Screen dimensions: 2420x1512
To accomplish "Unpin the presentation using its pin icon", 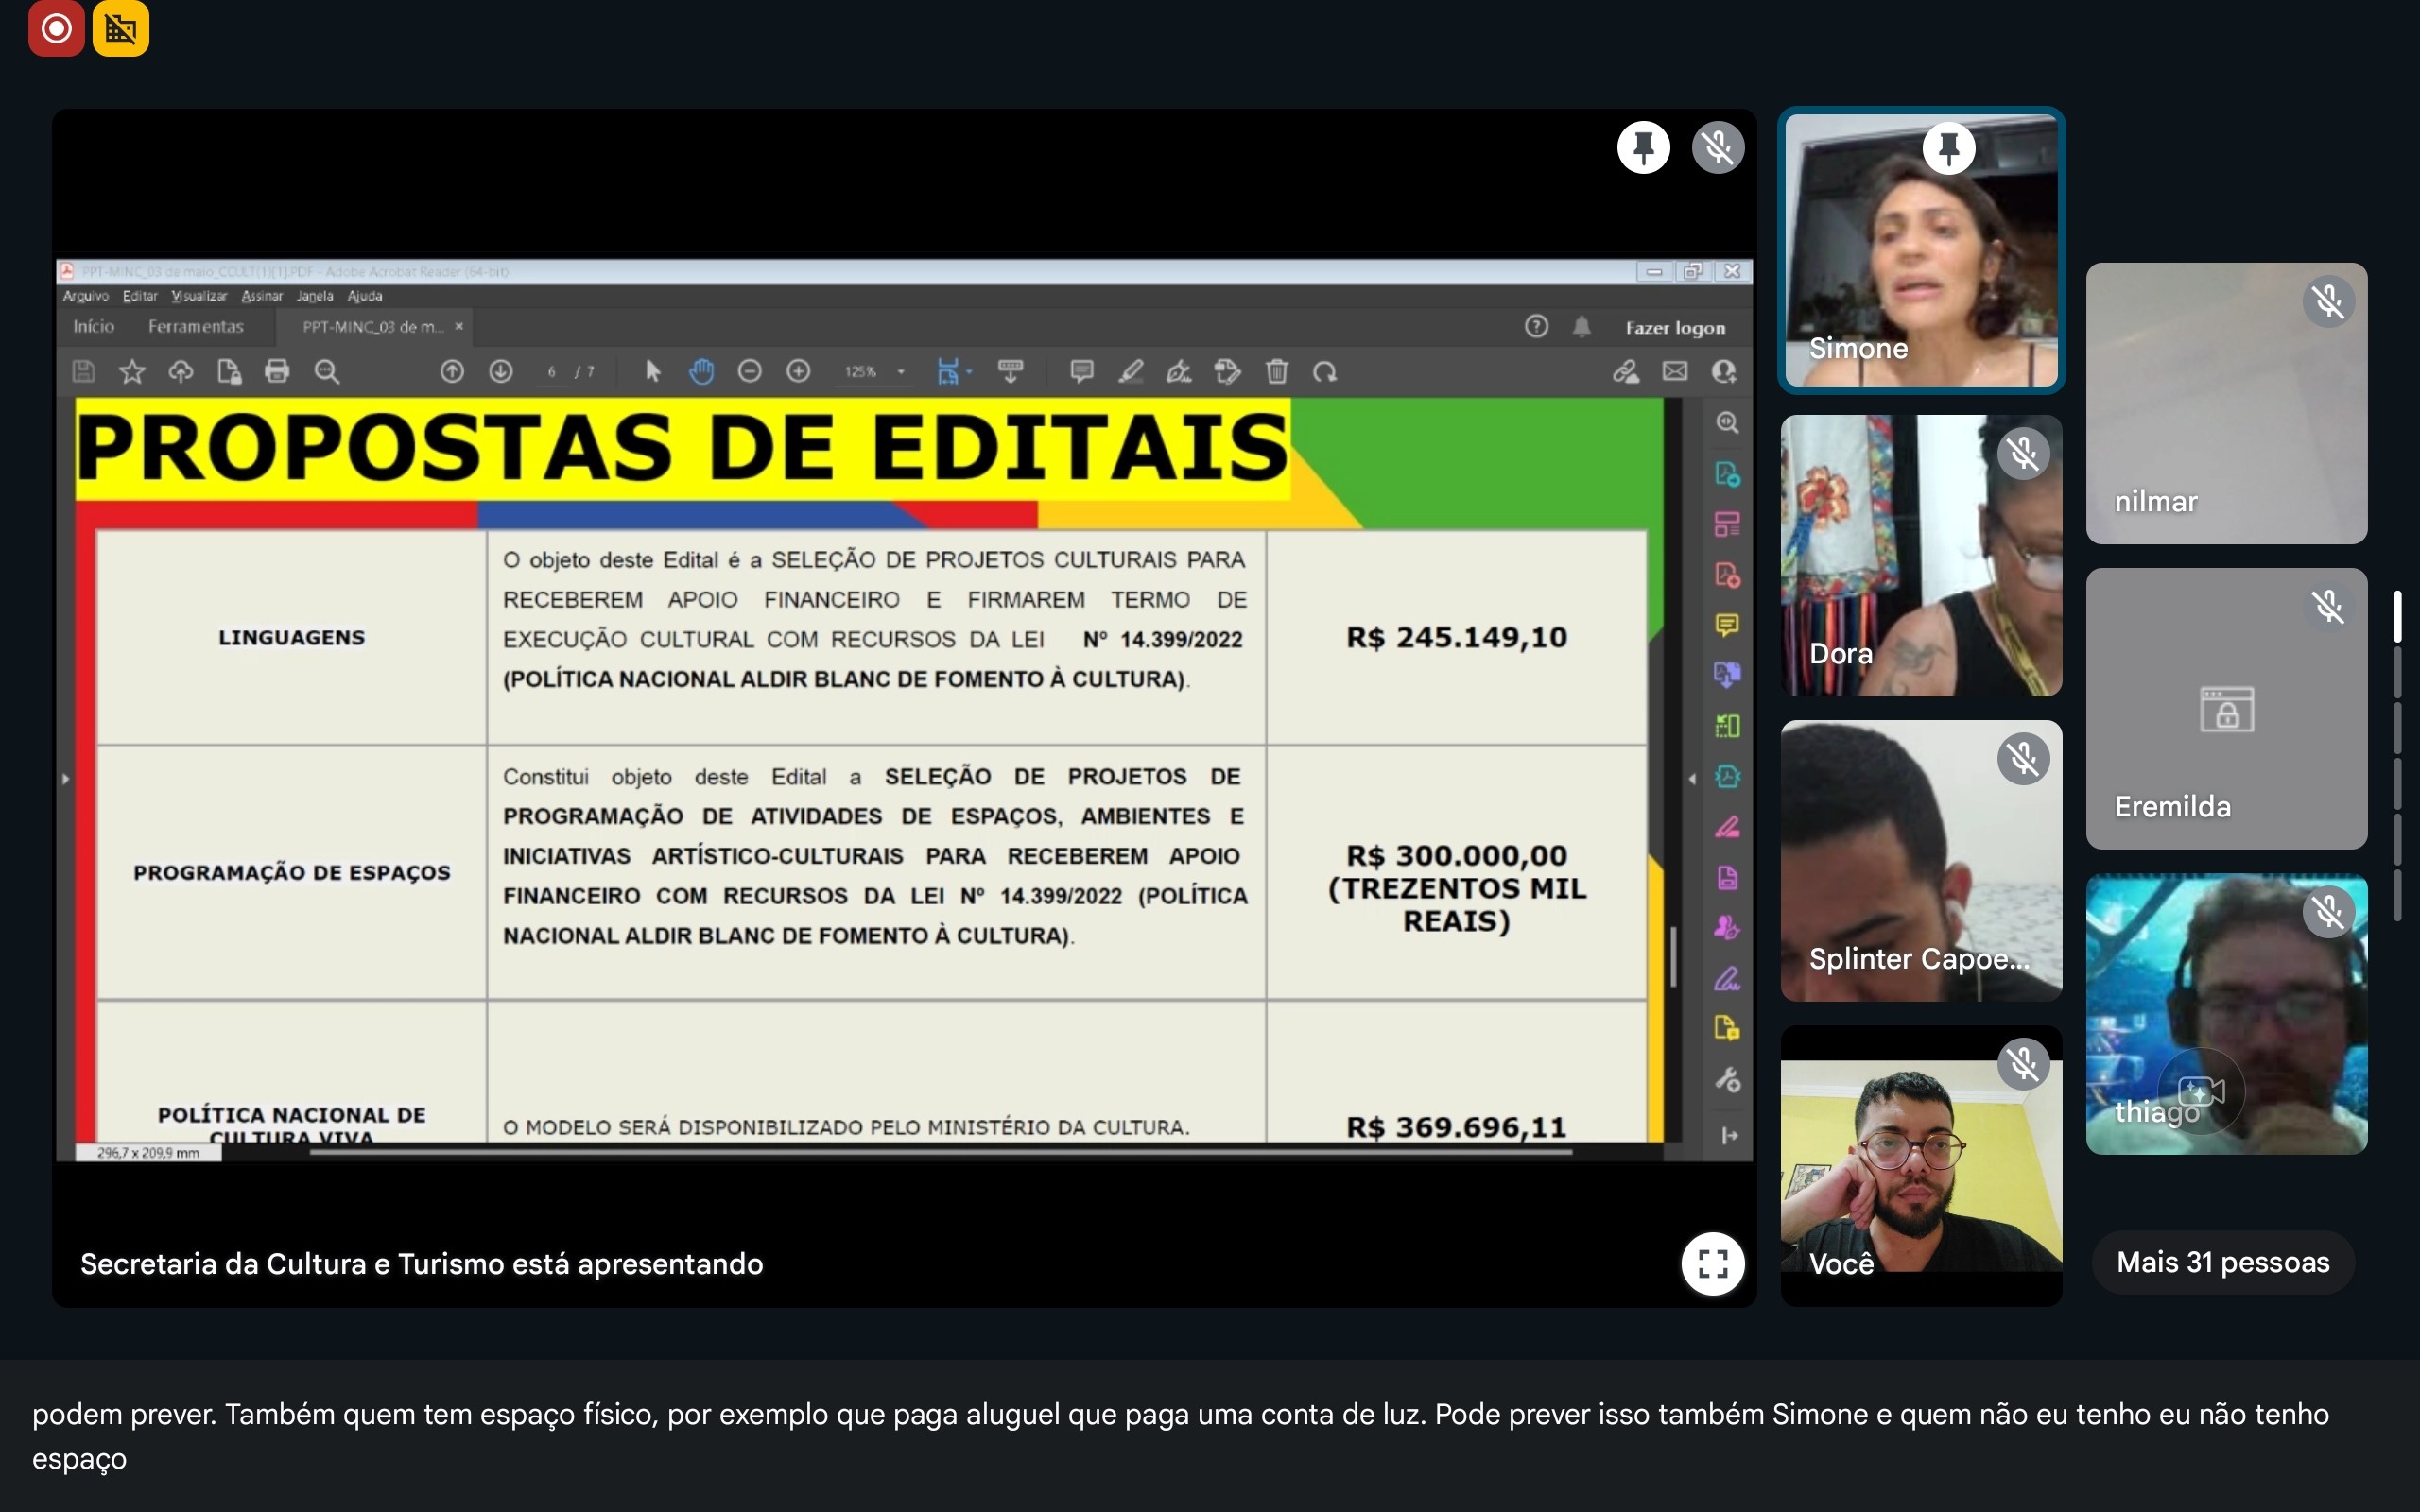I will tap(1643, 148).
